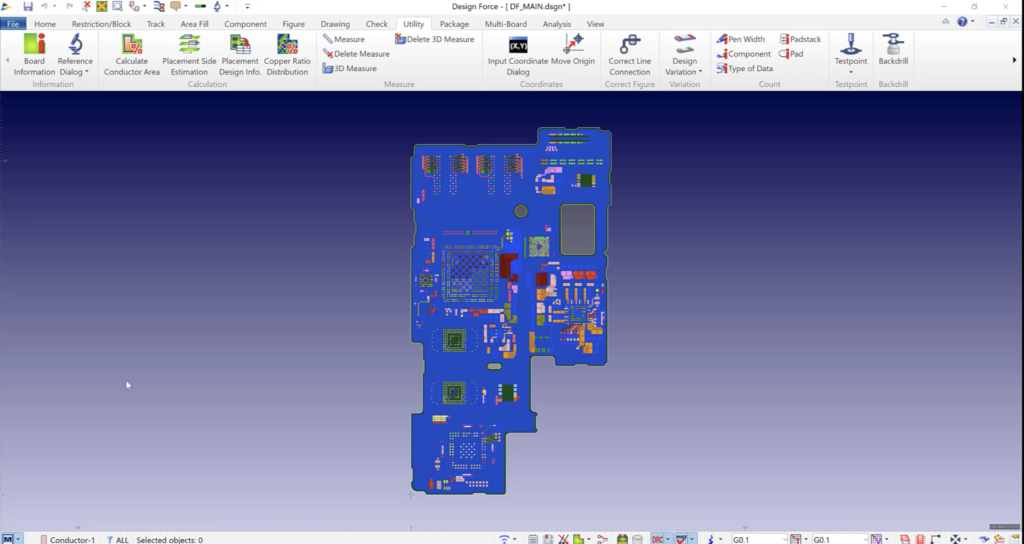Count by Component

pos(744,54)
